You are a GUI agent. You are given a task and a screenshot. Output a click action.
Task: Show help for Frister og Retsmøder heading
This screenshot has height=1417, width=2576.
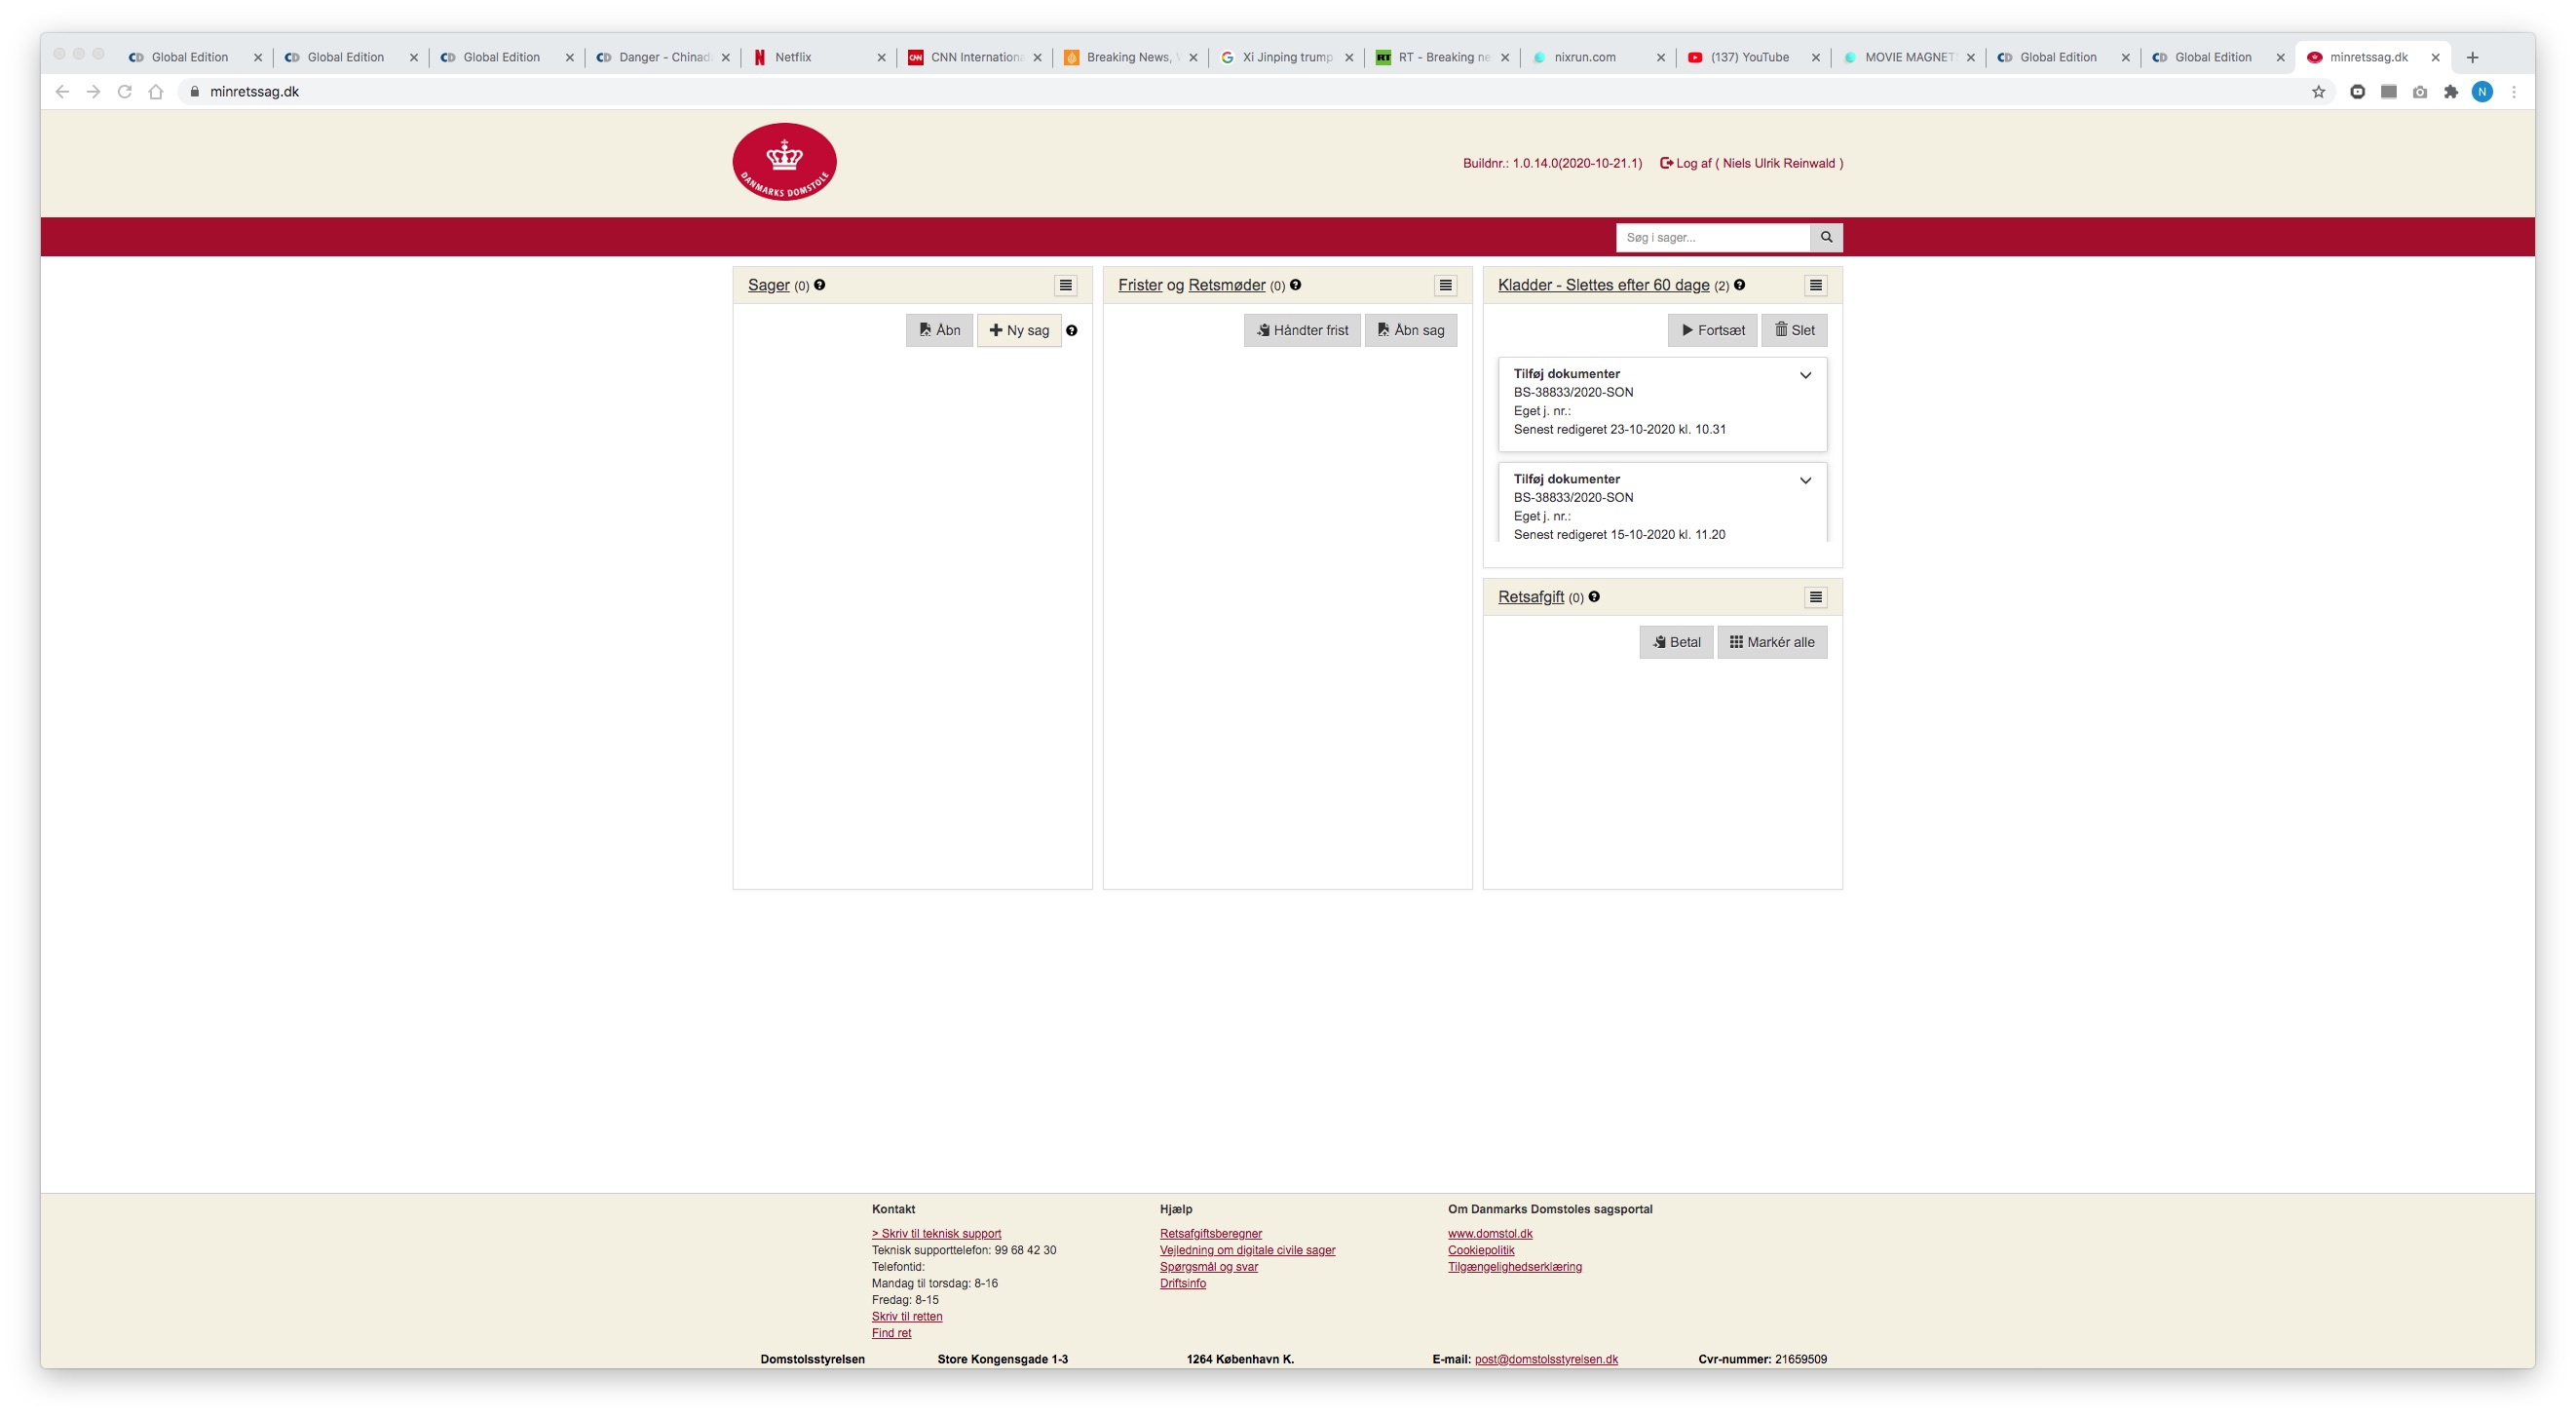coord(1296,285)
